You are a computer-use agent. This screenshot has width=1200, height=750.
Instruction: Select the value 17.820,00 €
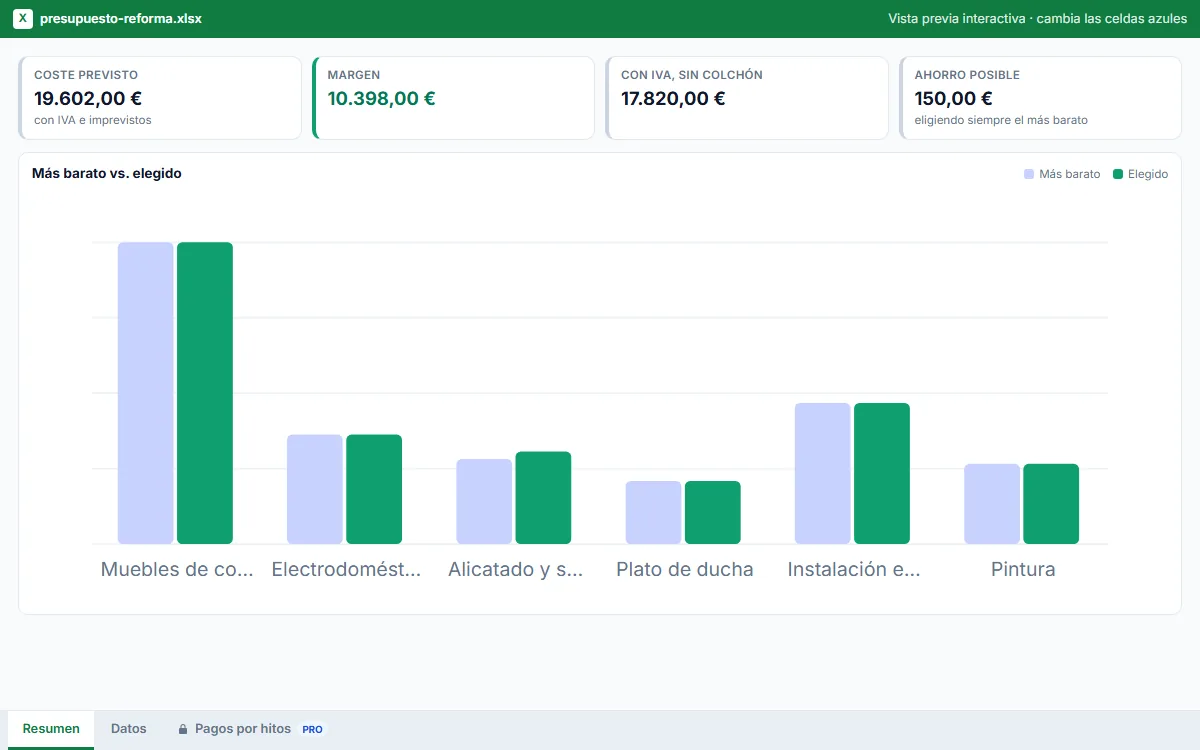pos(673,98)
